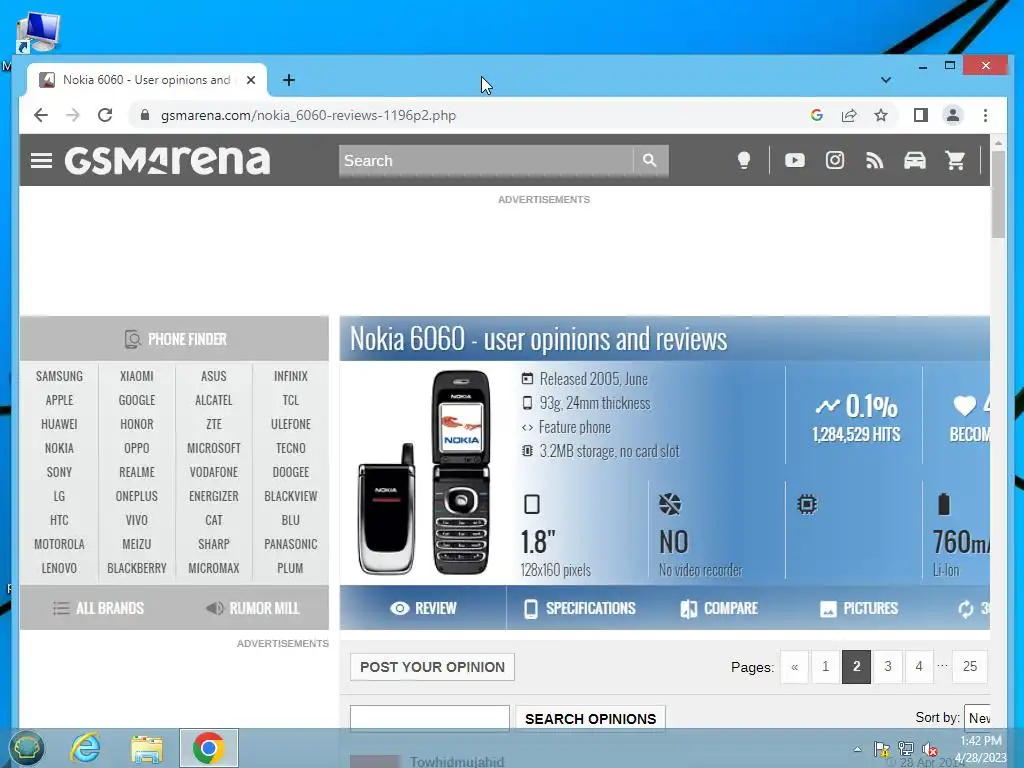Open the Specifications tab
Screen dimensions: 1024x768
pos(580,608)
